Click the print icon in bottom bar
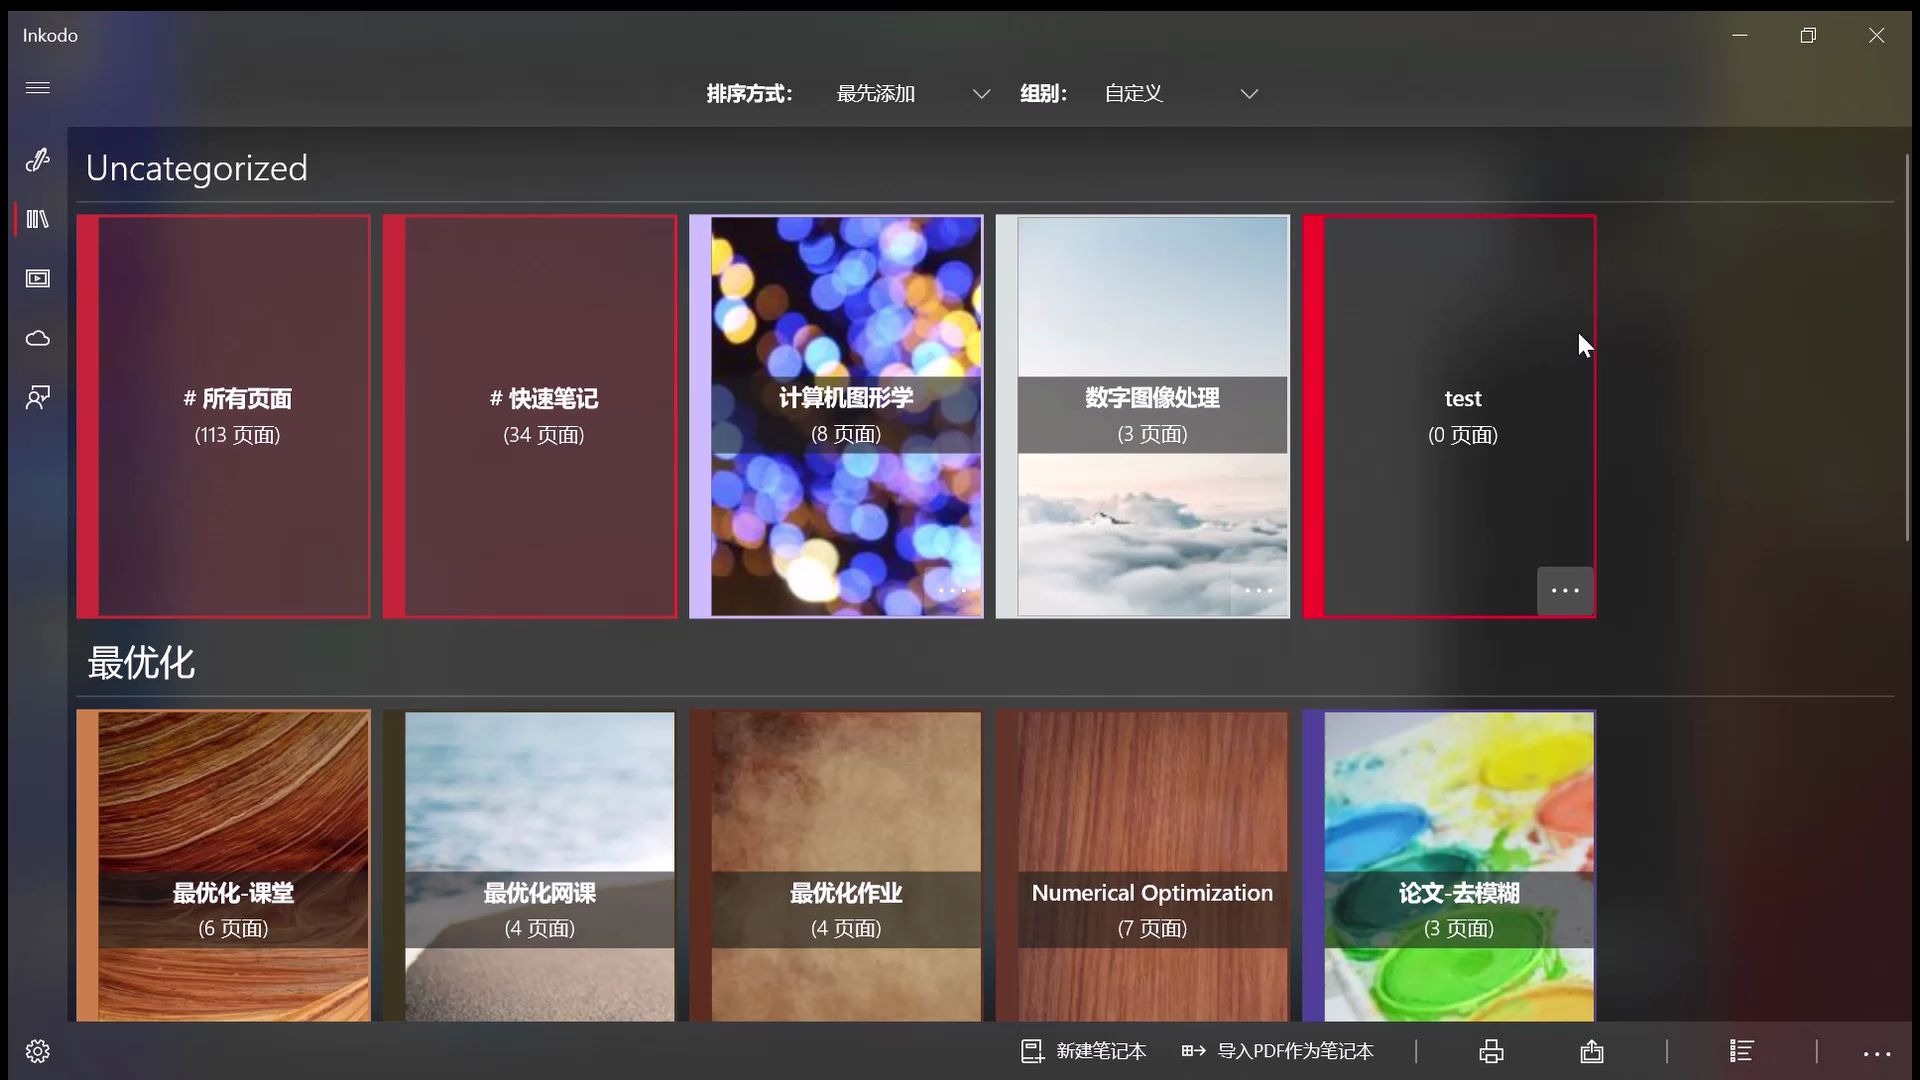This screenshot has width=1920, height=1080. tap(1491, 1051)
